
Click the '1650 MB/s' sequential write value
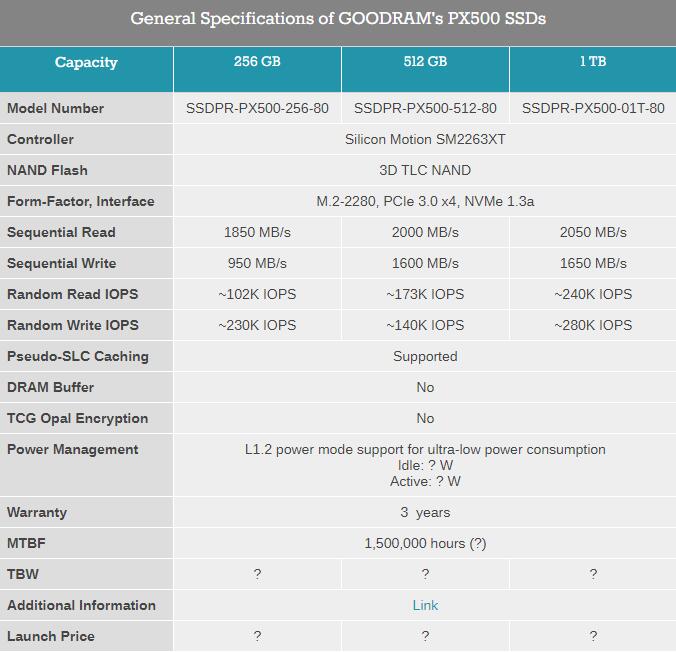(x=593, y=263)
